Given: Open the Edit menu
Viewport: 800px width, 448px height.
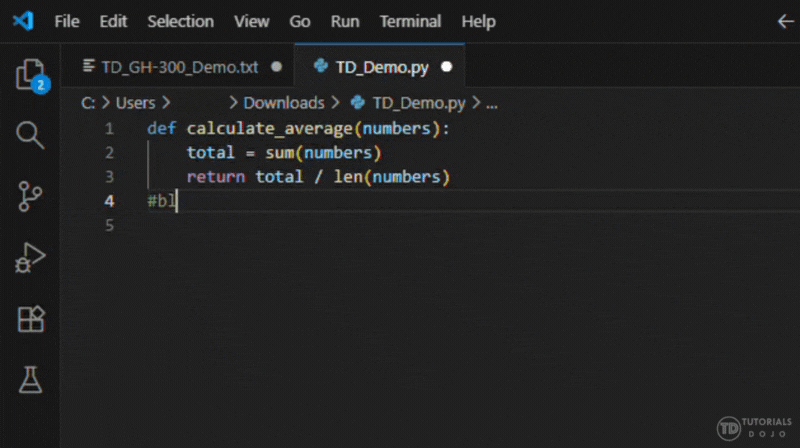Looking at the screenshot, I should tap(113, 21).
